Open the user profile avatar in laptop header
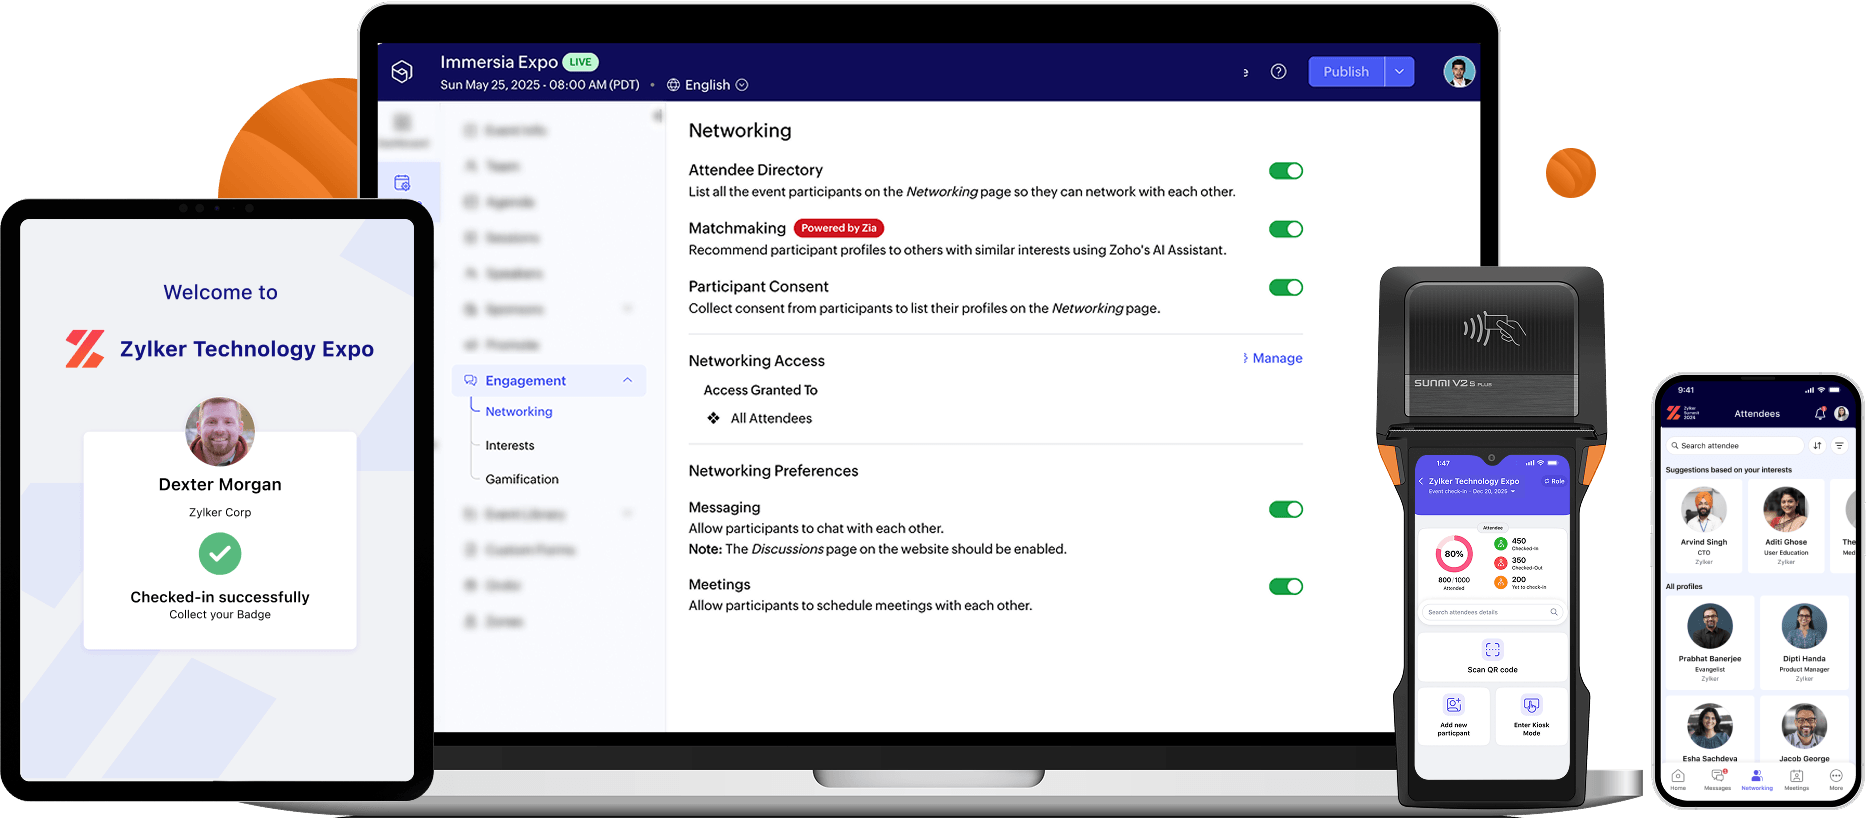Image resolution: width=1867 pixels, height=818 pixels. tap(1459, 72)
